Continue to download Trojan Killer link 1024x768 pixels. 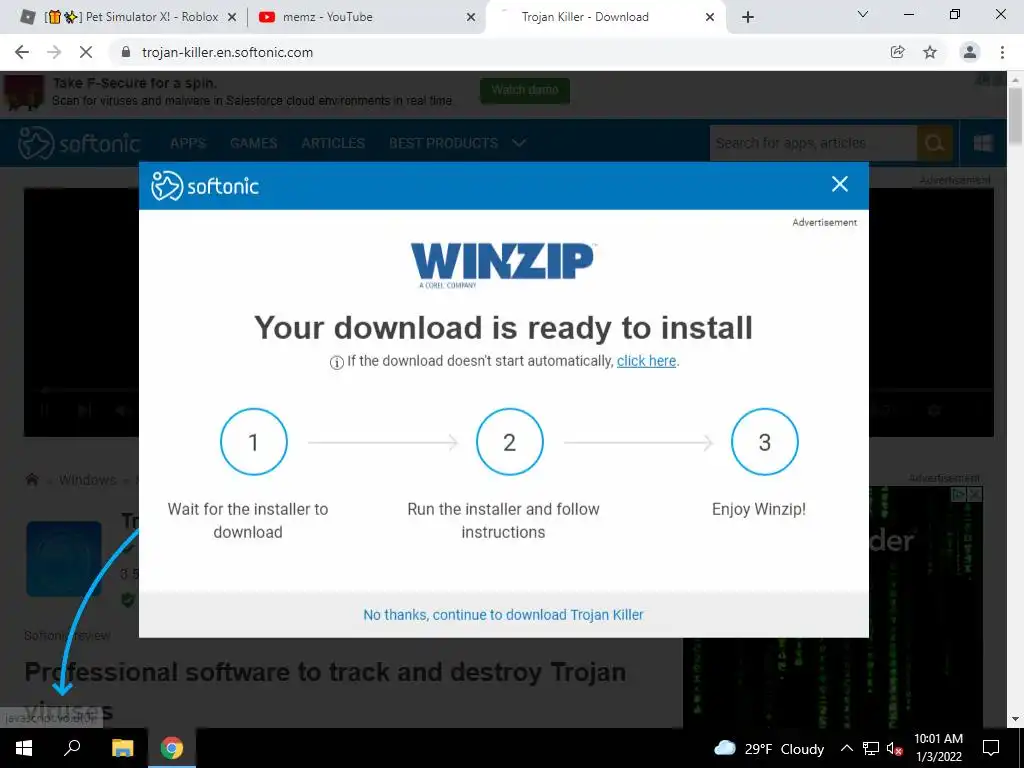tap(503, 615)
